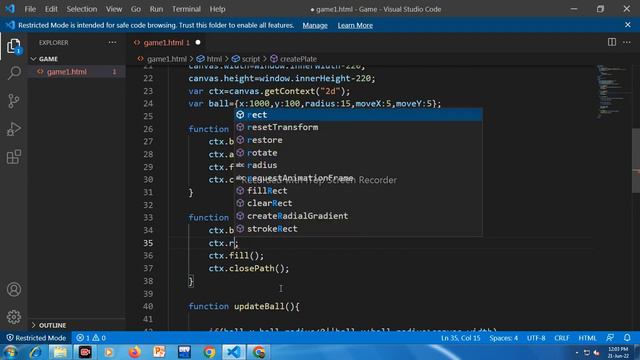Choose fillRect suggestion
This screenshot has width=640, height=360.
358,191
